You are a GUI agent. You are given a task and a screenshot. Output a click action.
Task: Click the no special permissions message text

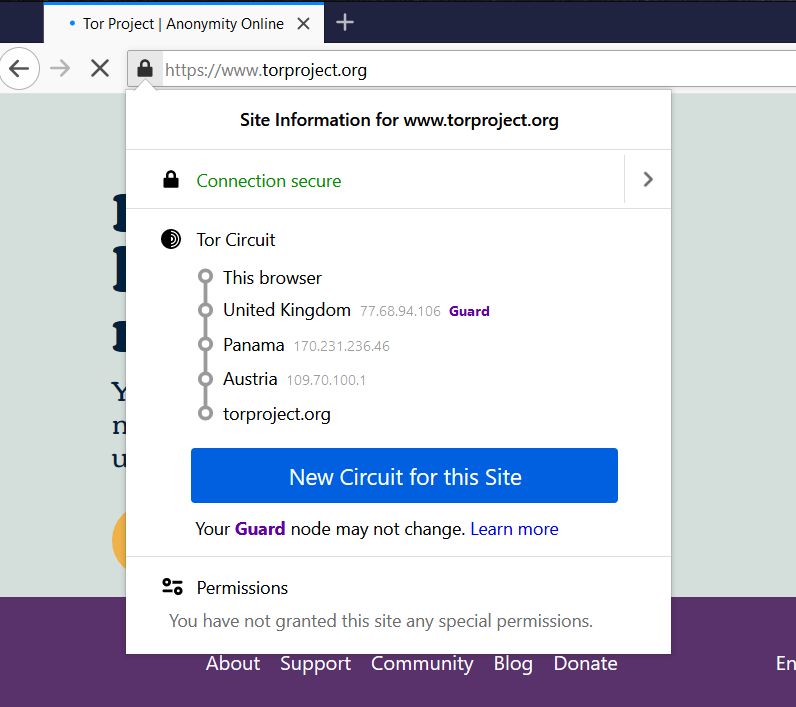pyautogui.click(x=381, y=621)
